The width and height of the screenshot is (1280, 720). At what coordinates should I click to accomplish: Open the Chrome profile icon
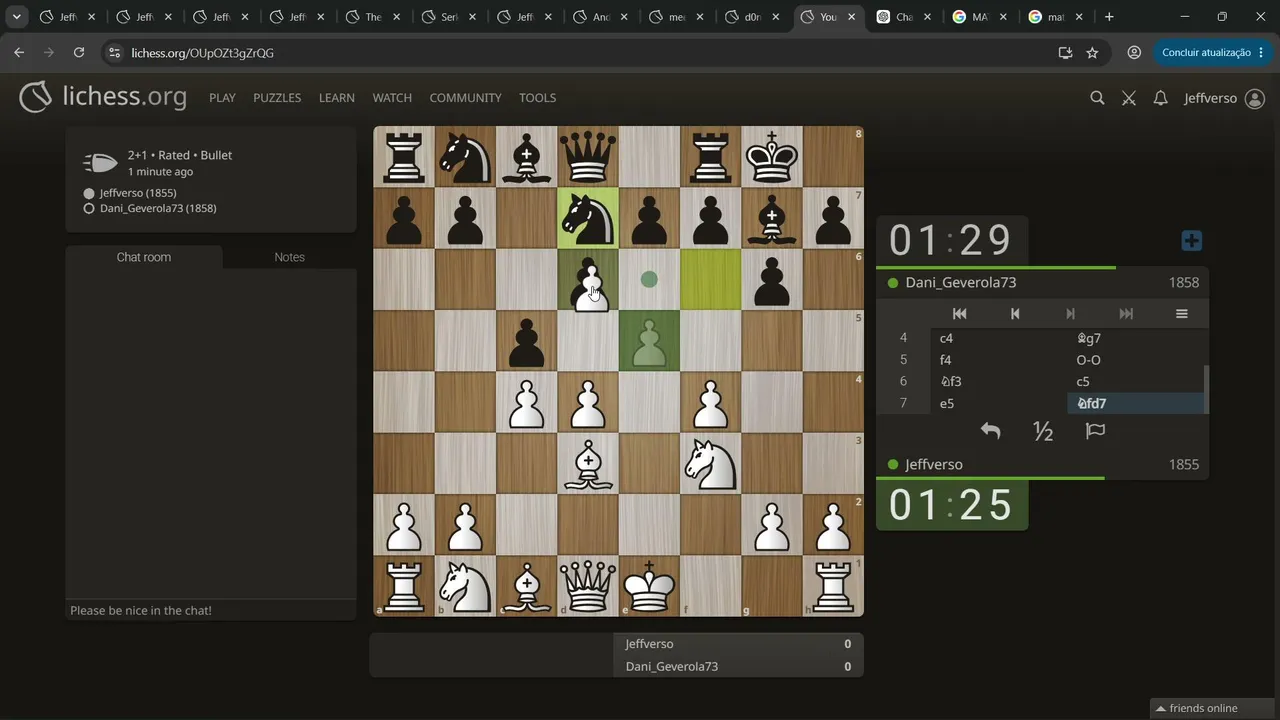click(1134, 53)
